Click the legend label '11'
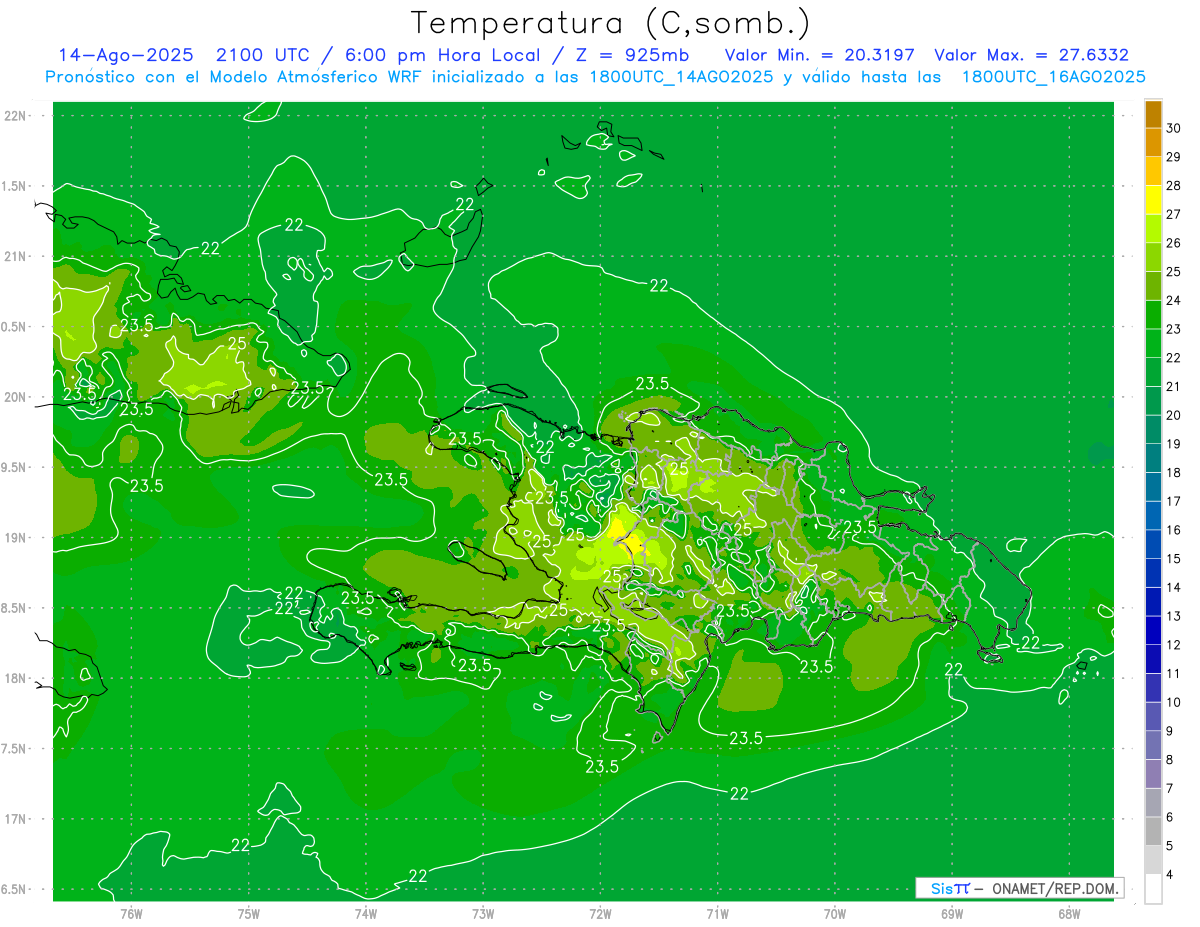The height and width of the screenshot is (927, 1200). (1175, 674)
